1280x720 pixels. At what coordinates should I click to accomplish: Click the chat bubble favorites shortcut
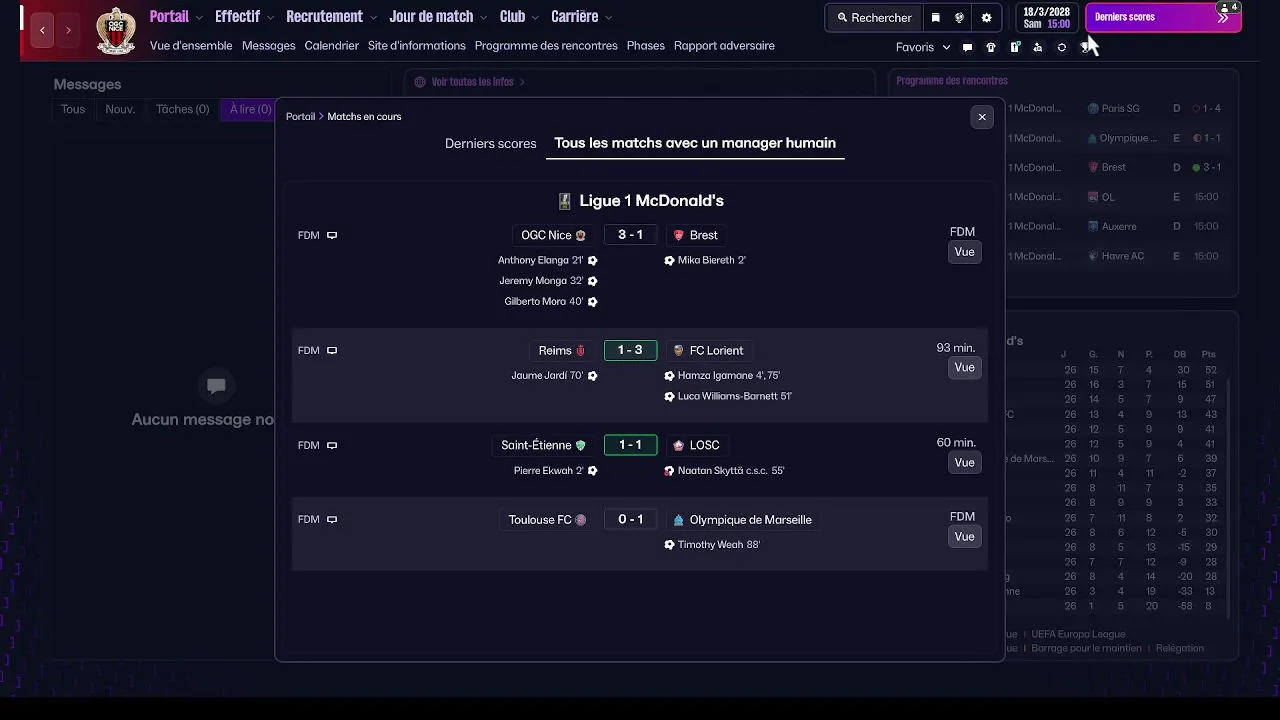(x=967, y=47)
